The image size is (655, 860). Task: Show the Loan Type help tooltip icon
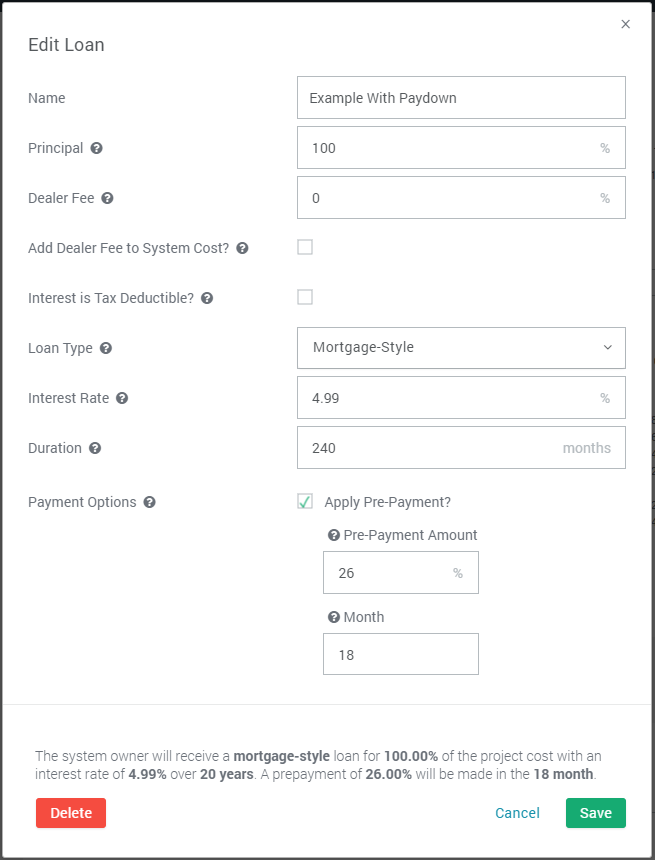tap(106, 348)
